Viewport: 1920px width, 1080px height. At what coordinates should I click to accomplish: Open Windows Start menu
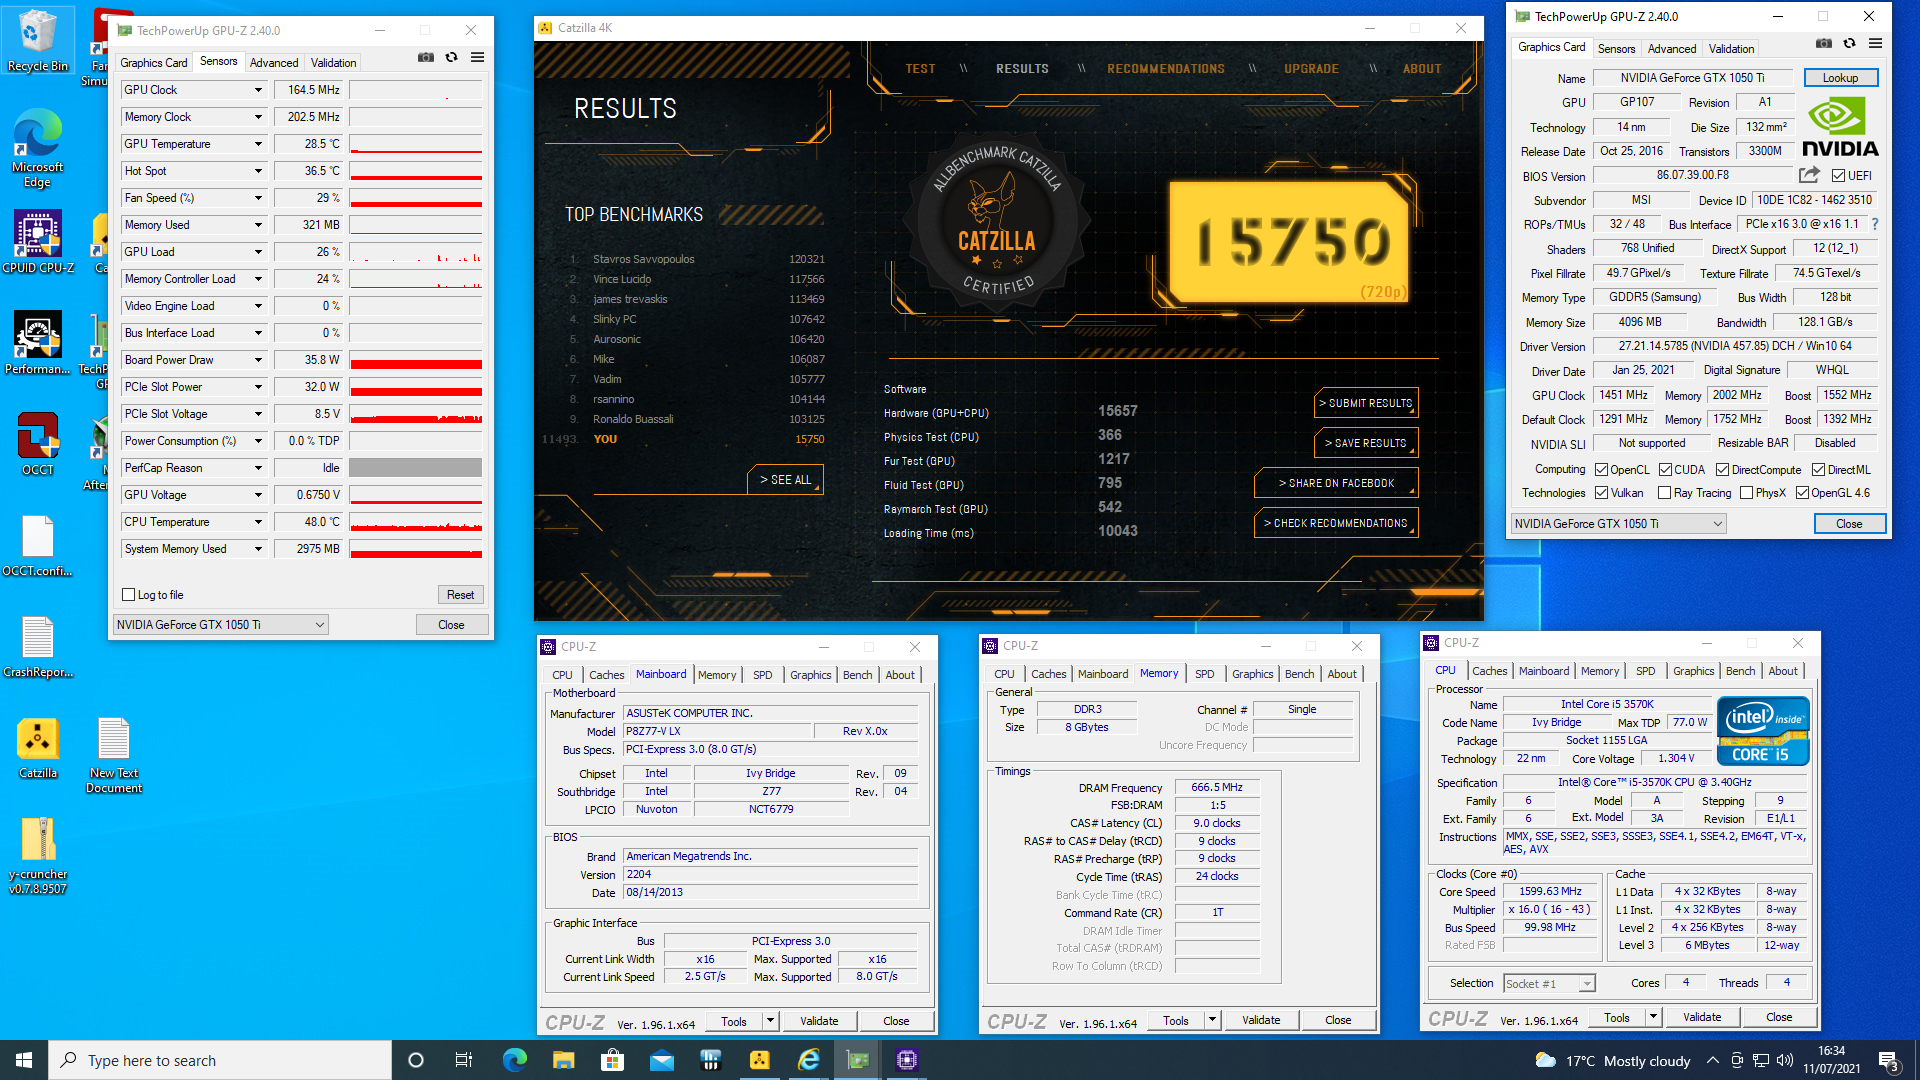(x=24, y=1060)
